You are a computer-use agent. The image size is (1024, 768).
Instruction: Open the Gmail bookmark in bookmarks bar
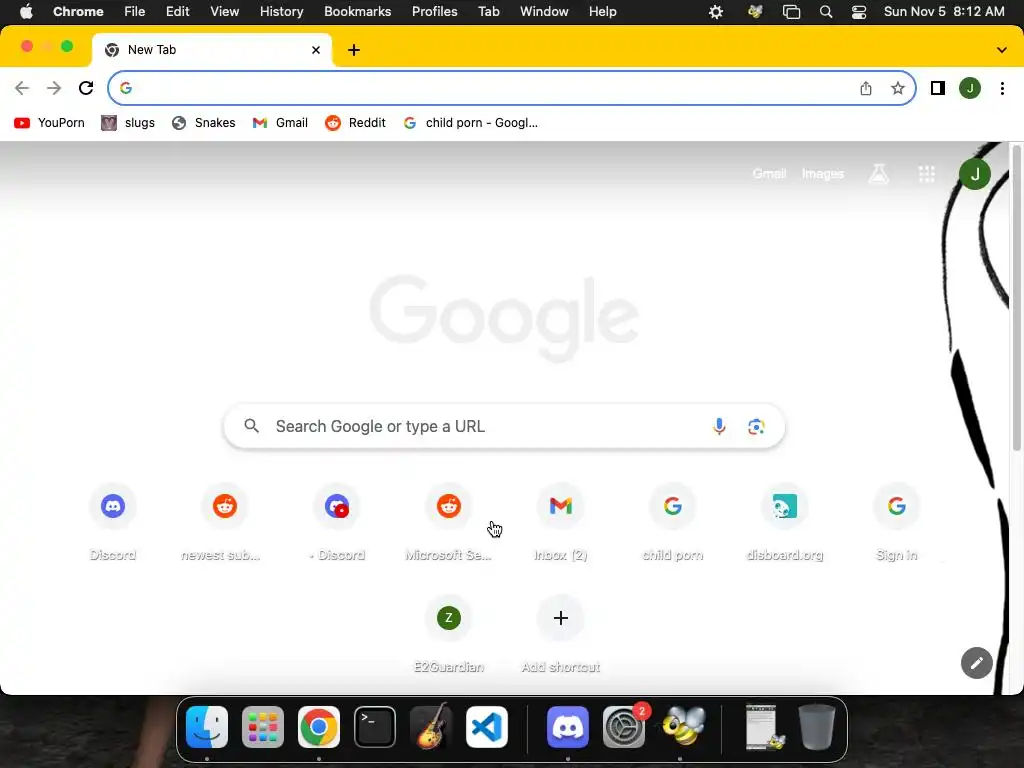(280, 123)
